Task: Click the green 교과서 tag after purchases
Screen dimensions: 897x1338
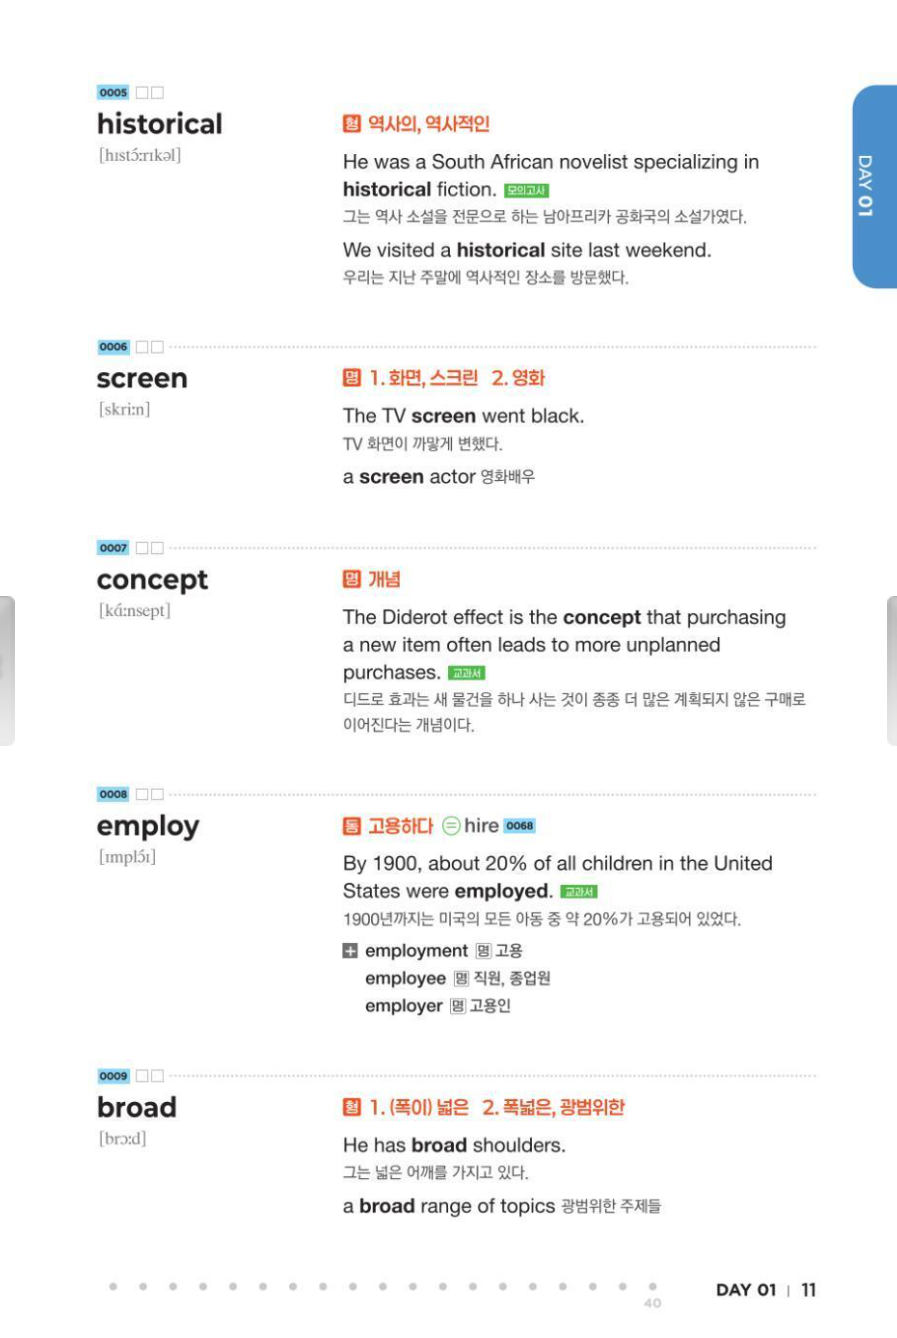Action: pyautogui.click(x=466, y=674)
